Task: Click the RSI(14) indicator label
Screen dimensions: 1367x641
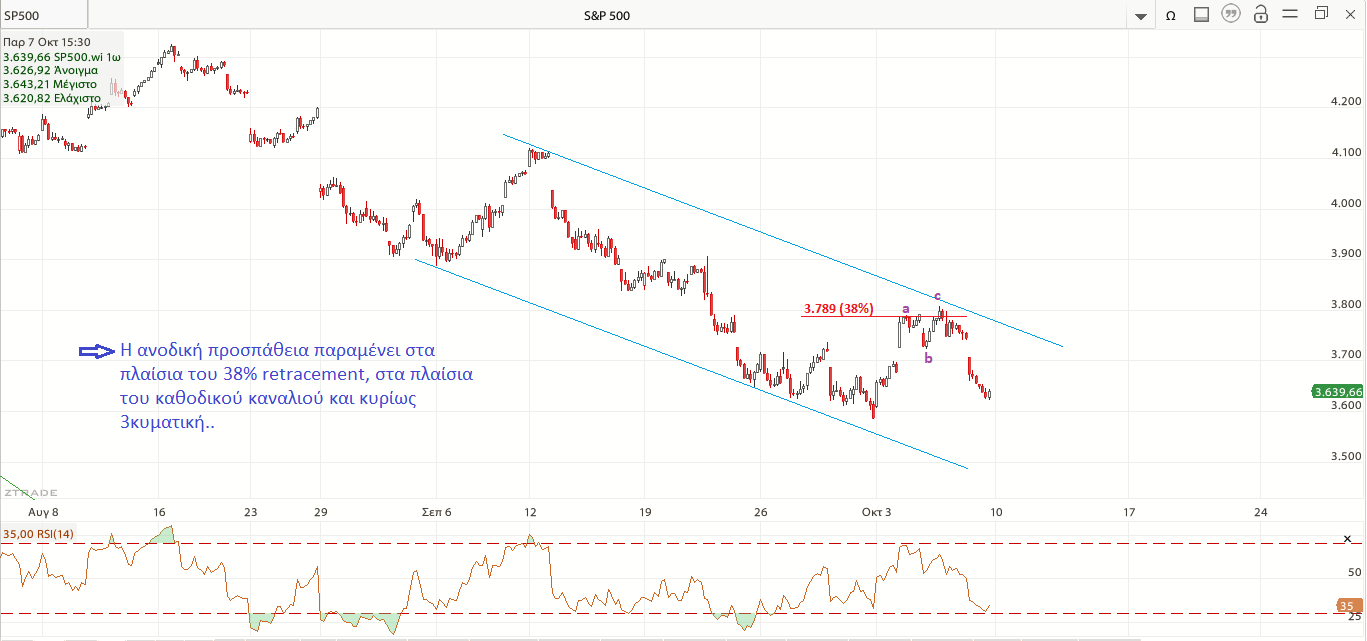Action: [37, 535]
